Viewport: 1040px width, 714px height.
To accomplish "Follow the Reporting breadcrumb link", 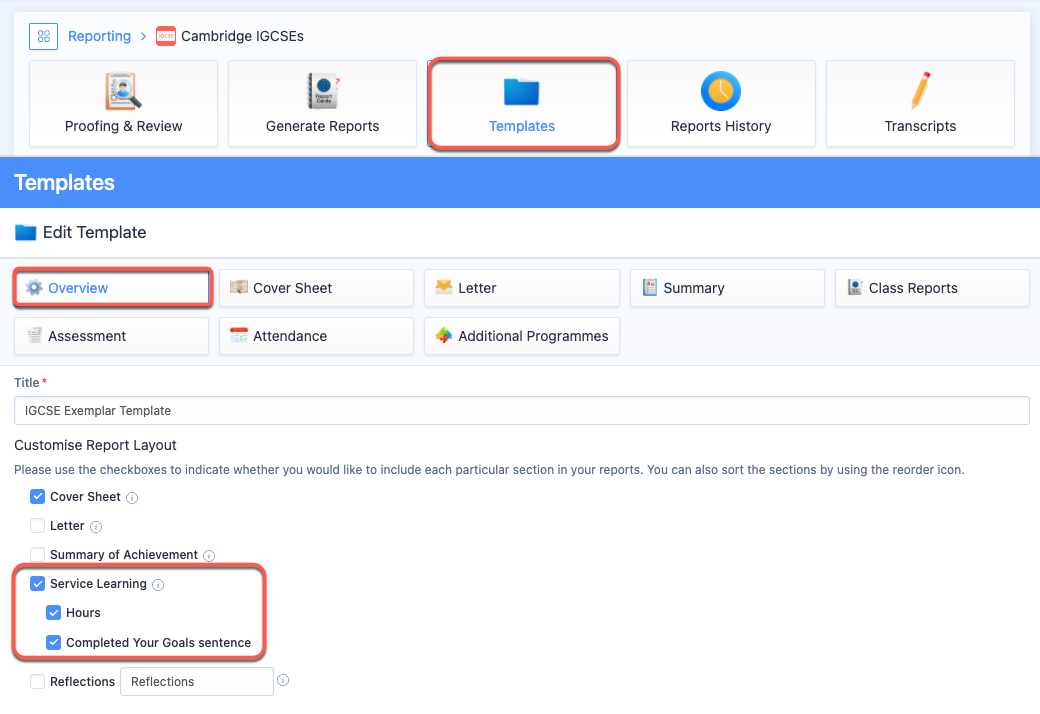I will point(99,37).
